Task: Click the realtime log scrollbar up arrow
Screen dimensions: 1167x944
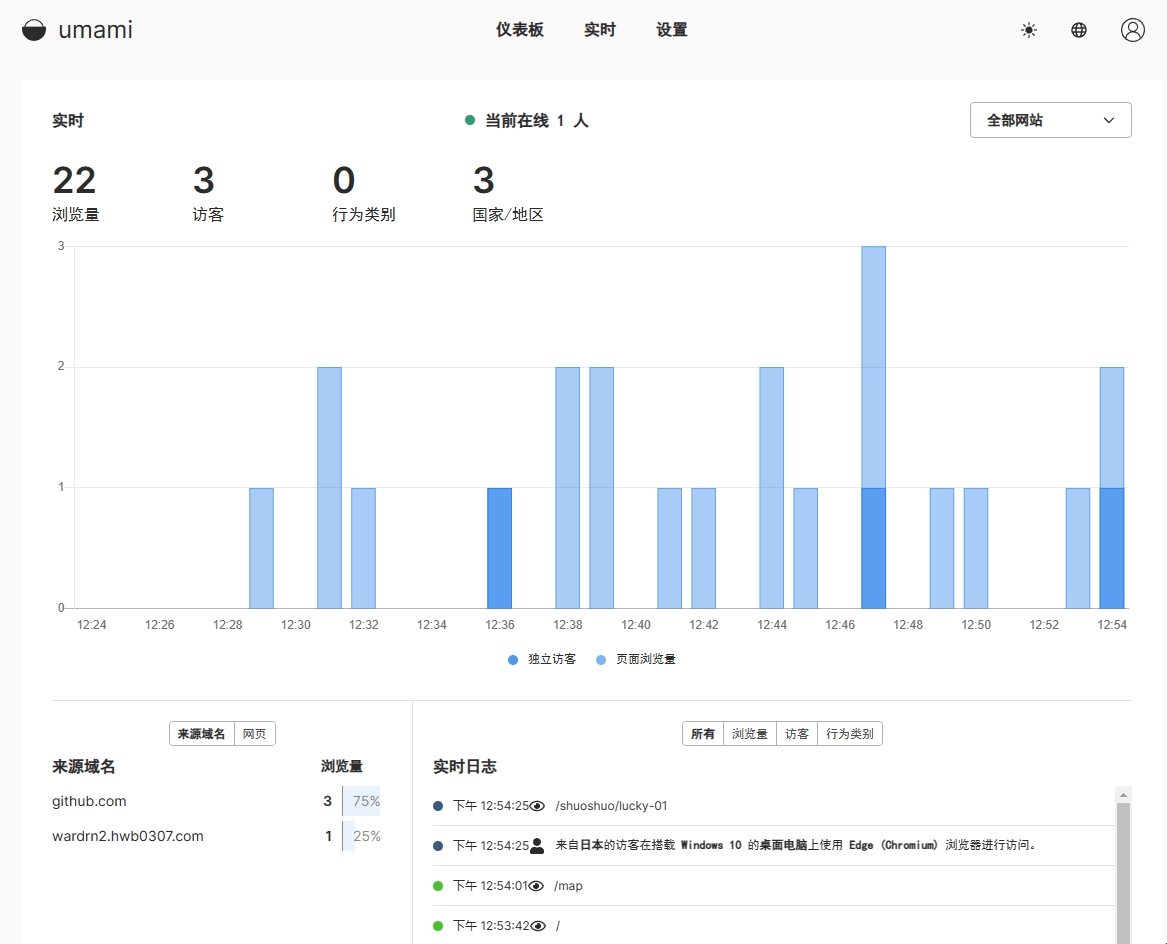Action: [x=1123, y=795]
